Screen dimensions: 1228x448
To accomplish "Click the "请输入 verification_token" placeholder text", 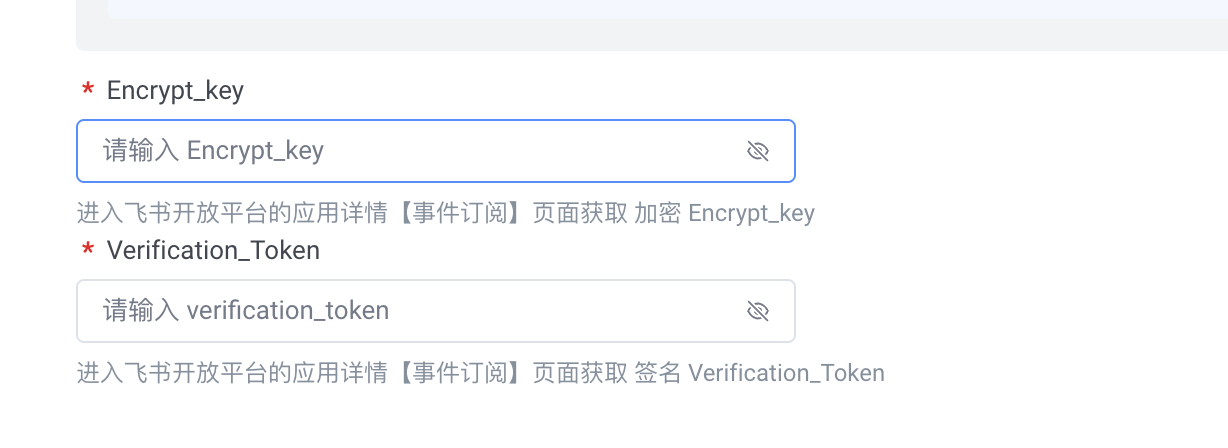I will pyautogui.click(x=246, y=311).
